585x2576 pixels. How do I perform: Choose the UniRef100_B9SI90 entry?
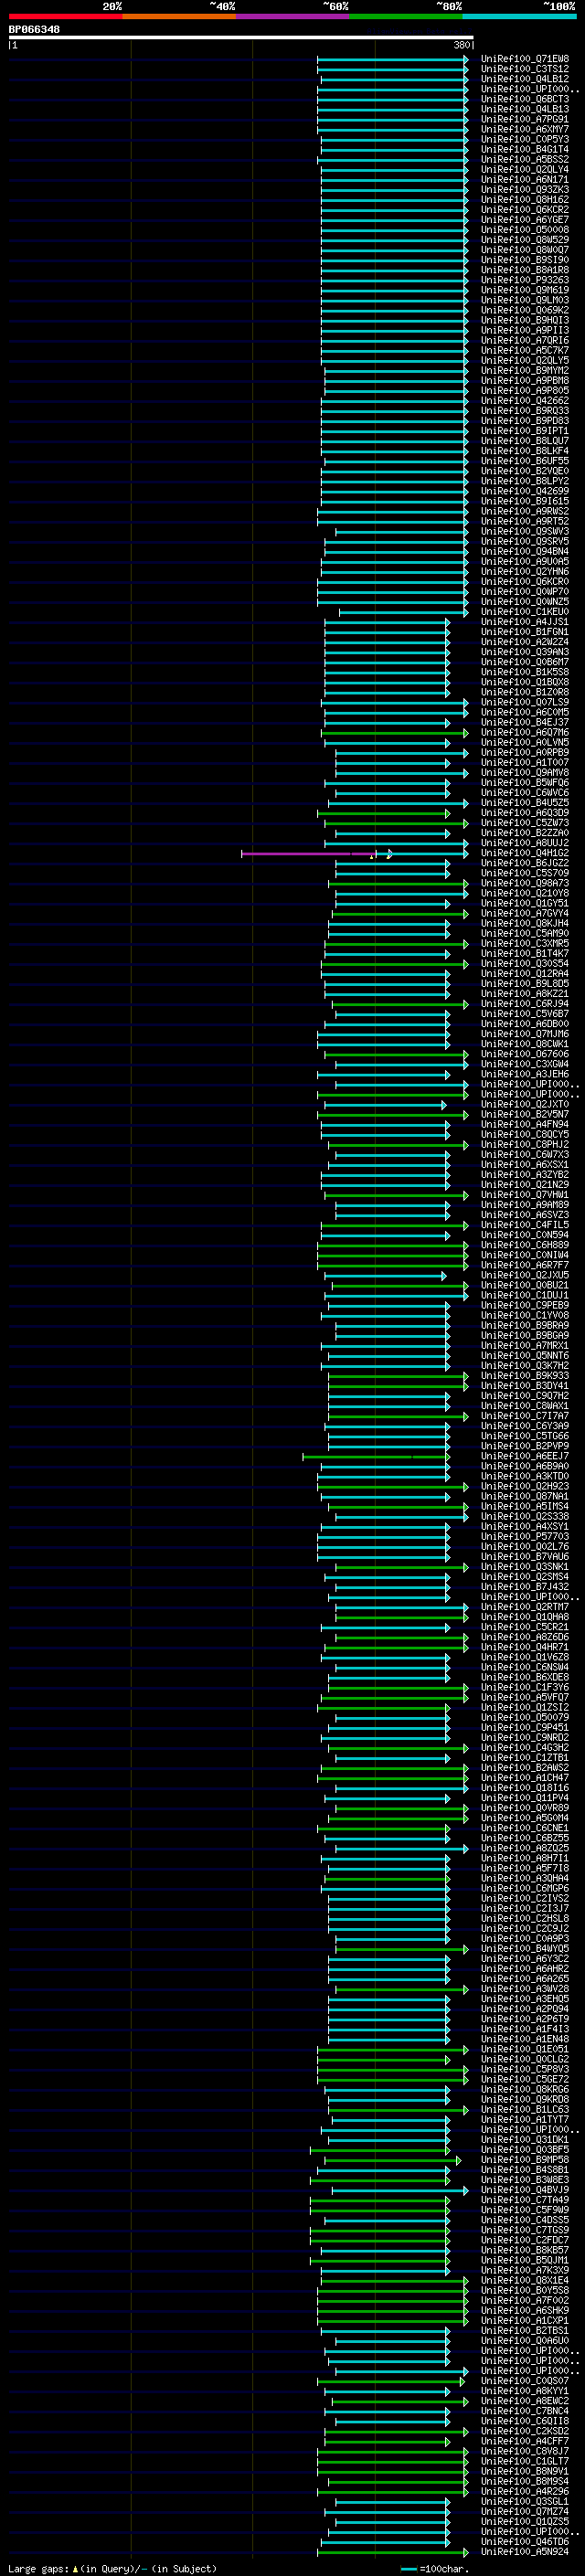point(525,260)
